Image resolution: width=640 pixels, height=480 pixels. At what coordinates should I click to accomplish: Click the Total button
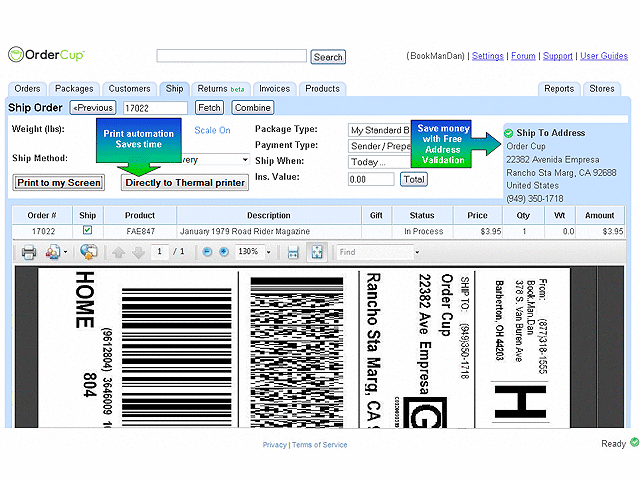tap(414, 179)
